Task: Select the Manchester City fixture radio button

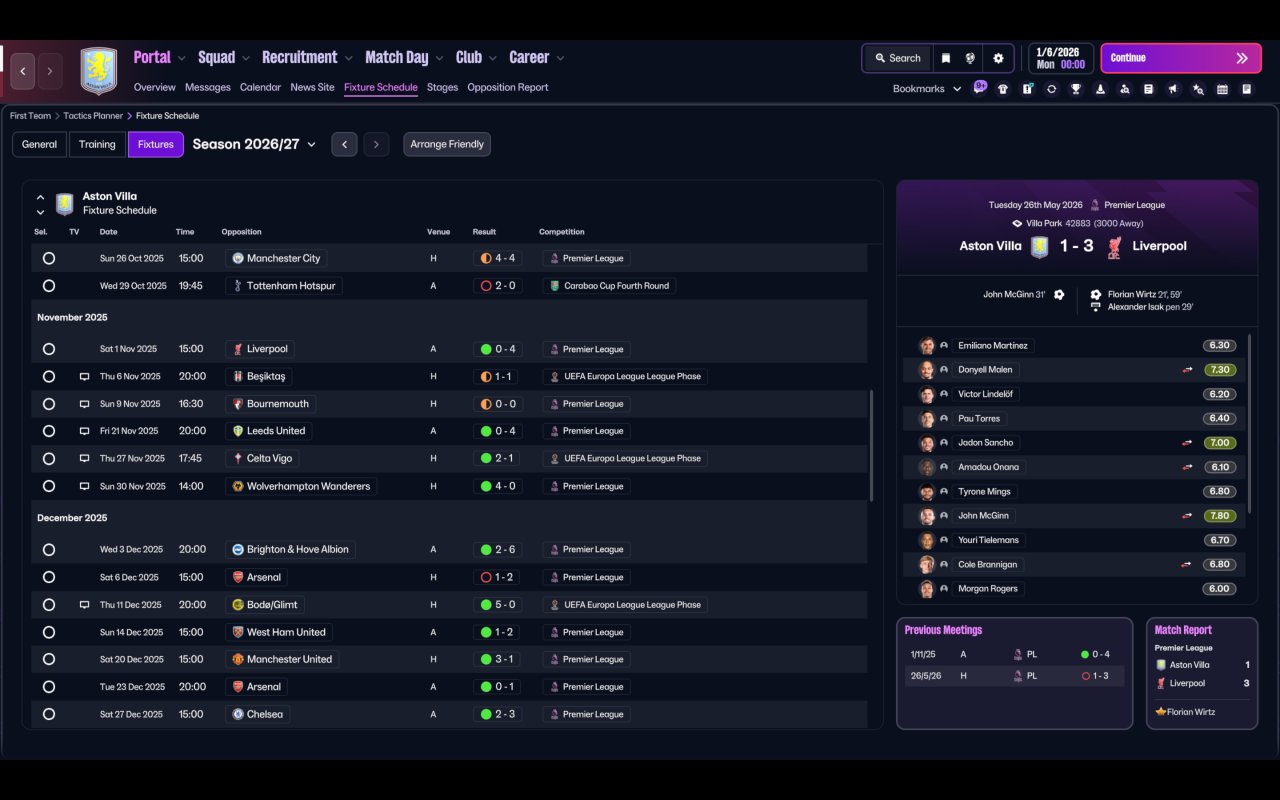Action: pyautogui.click(x=49, y=258)
